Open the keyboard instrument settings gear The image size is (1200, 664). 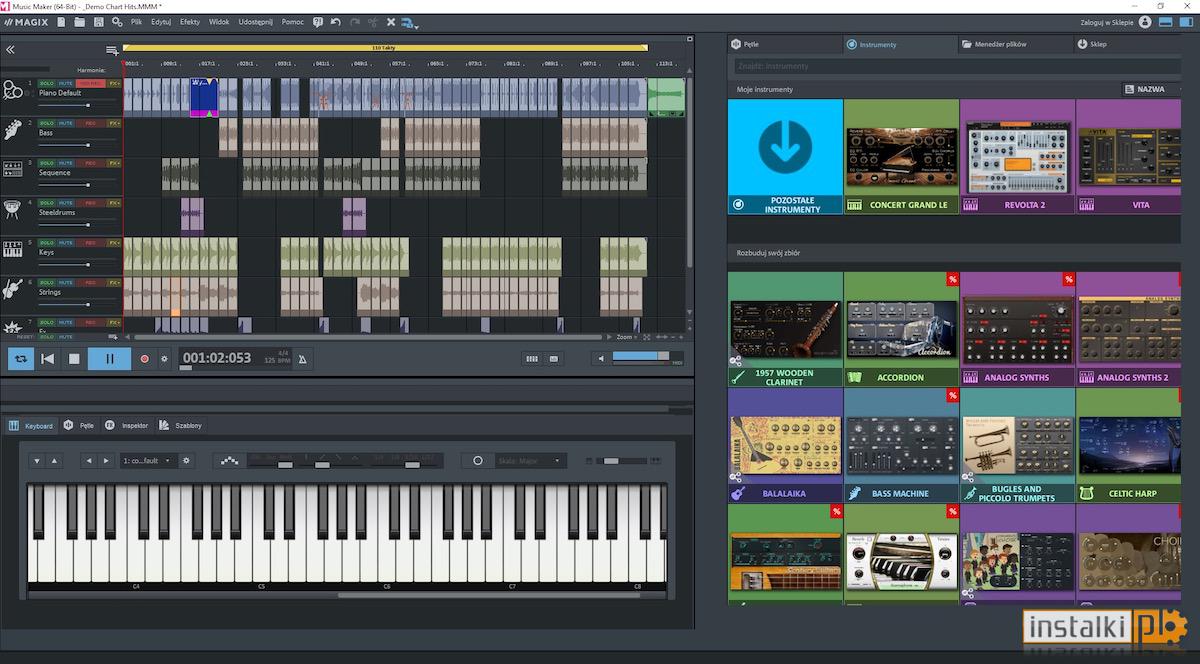click(186, 460)
